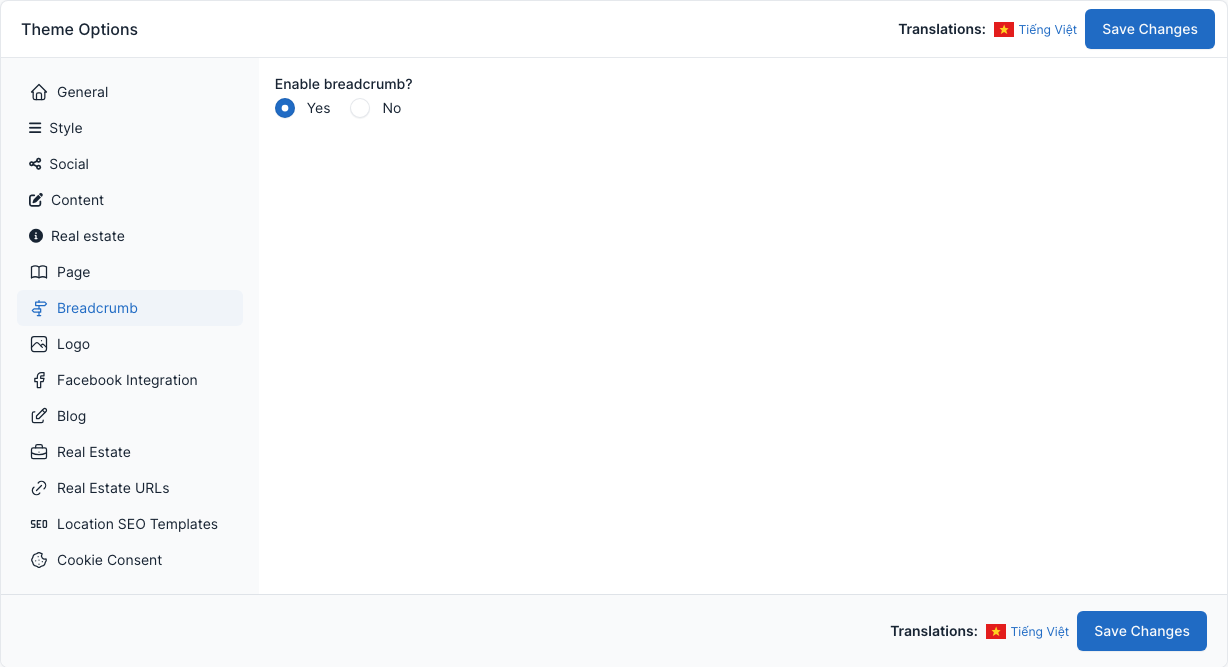Click the bars icon beside Style

point(35,128)
